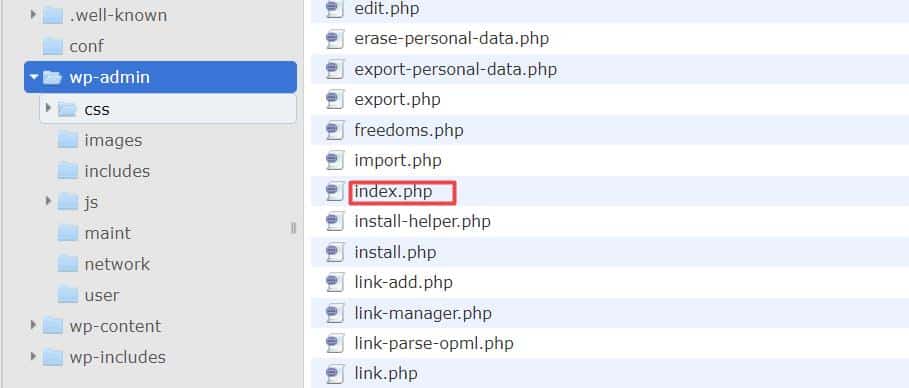909x388 pixels.
Task: Click the index.php file icon
Action: click(x=334, y=191)
